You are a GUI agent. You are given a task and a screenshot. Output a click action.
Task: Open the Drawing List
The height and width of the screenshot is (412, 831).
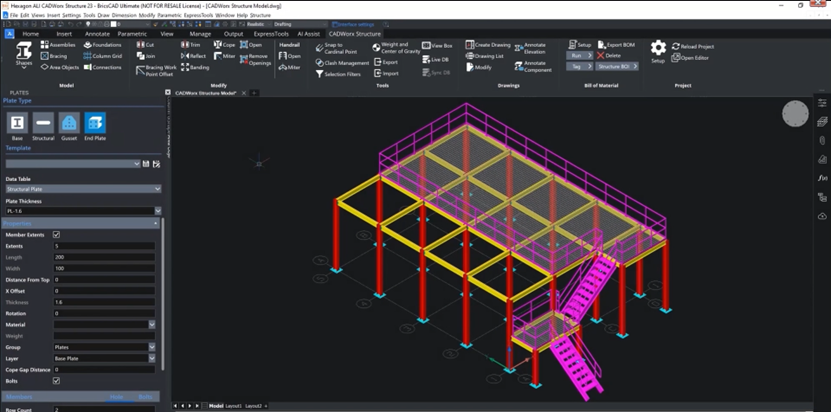485,56
